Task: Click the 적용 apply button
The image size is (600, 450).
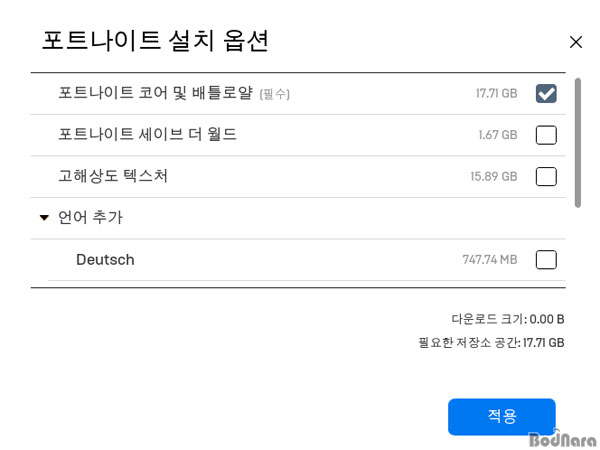Action: 502,417
